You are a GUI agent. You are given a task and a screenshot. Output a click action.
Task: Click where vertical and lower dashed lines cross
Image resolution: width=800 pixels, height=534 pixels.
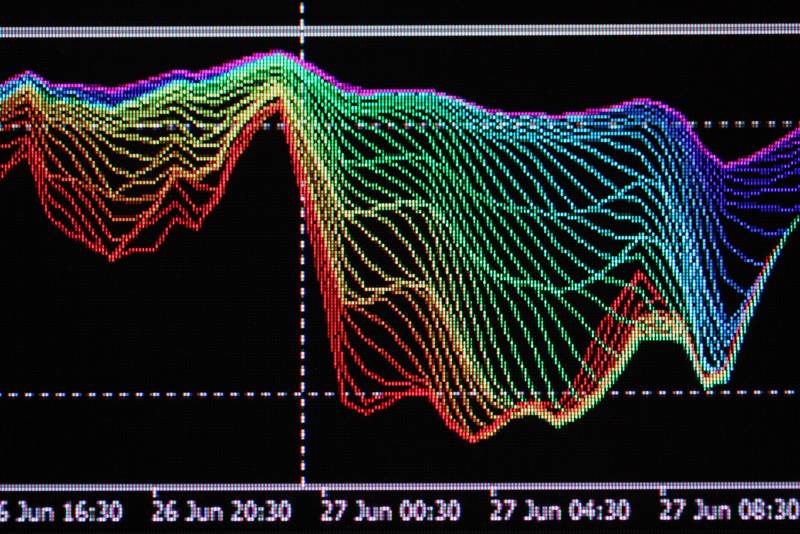[302, 394]
